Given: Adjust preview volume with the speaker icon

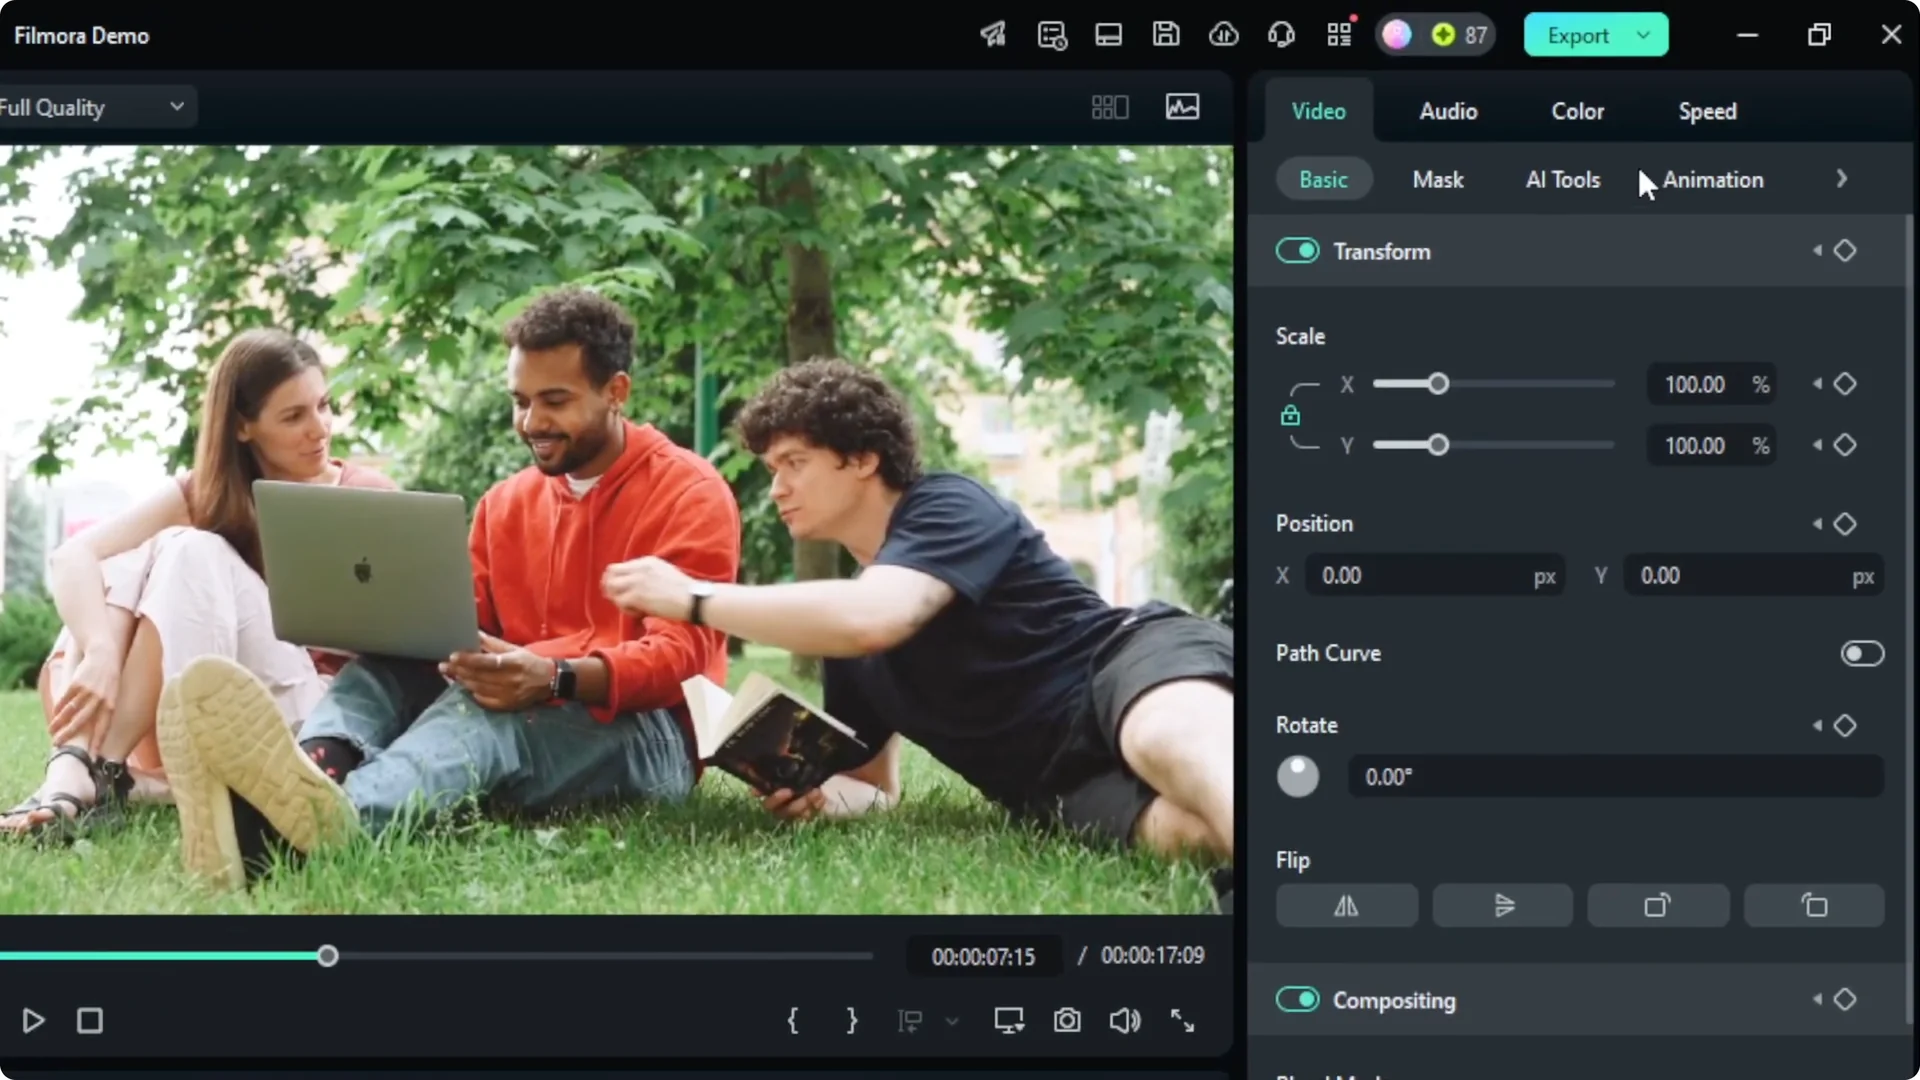Looking at the screenshot, I should click(1124, 1020).
